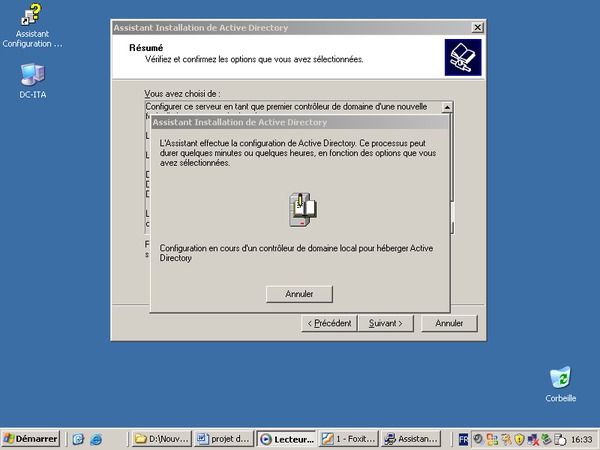This screenshot has width=600, height=450.
Task: Open the Démarrer start menu
Action: pos(31,439)
